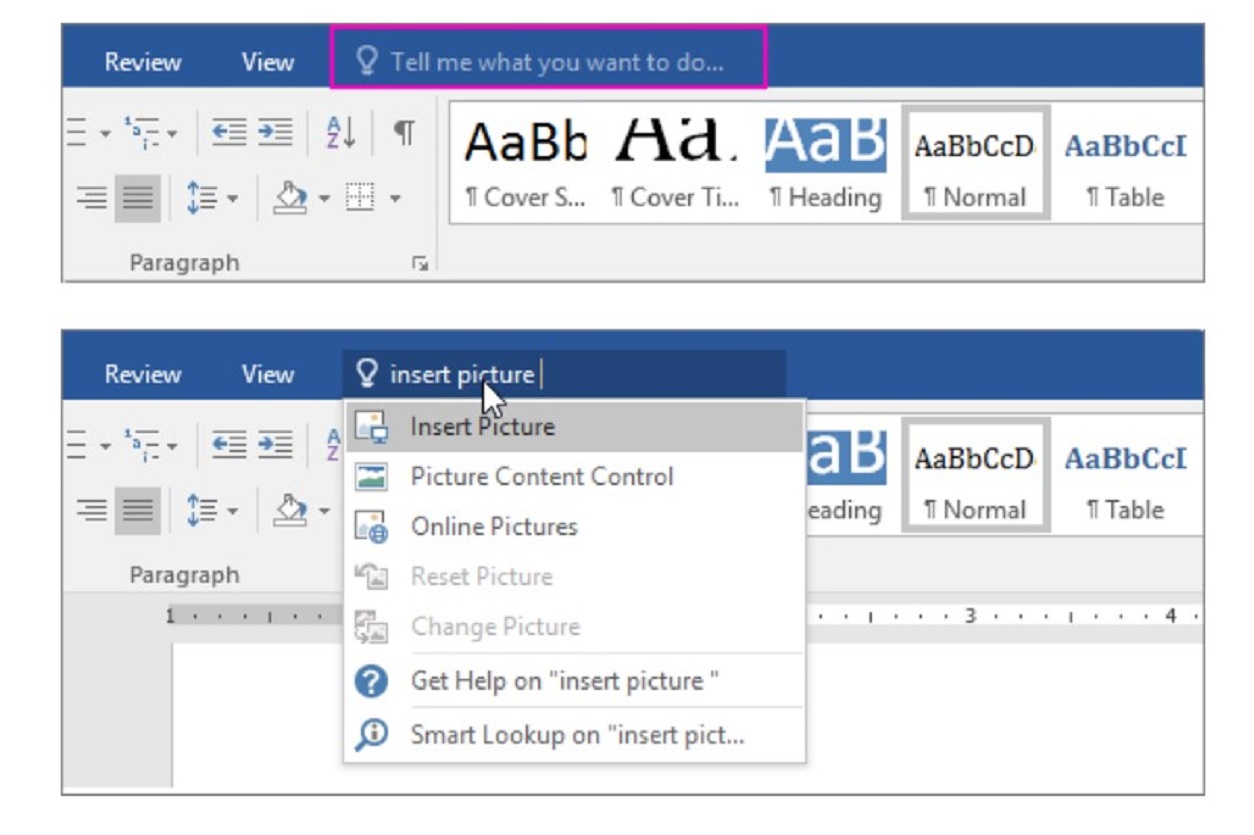Click Align Right icon in the lower ribbon
This screenshot has height=835, width=1254.
coord(92,509)
